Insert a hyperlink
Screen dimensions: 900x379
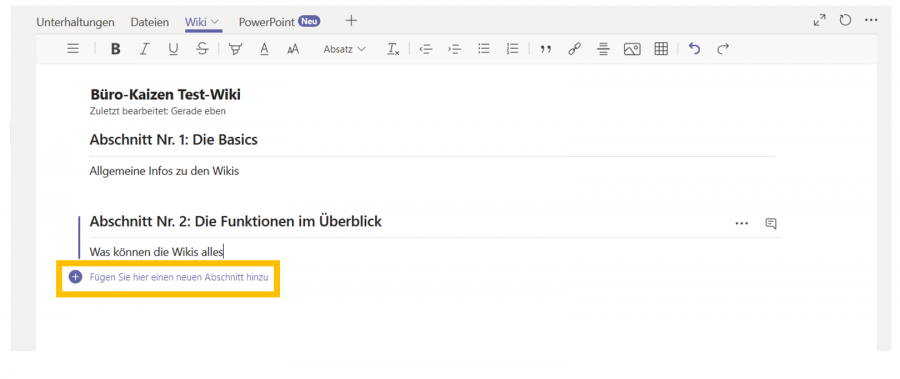[x=574, y=49]
